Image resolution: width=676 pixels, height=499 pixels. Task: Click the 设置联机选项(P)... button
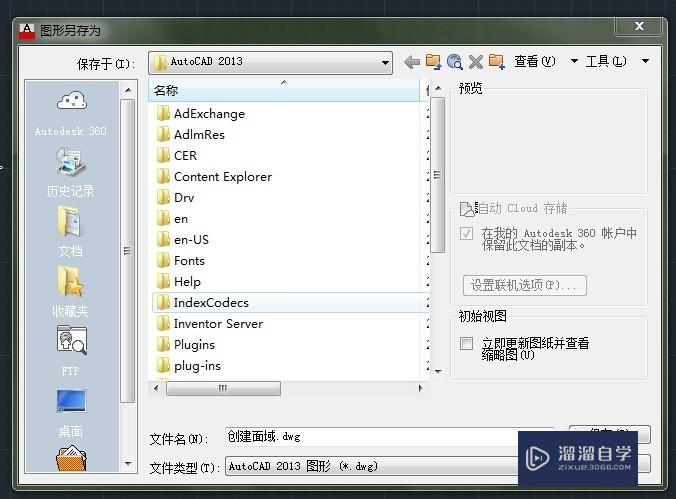(525, 286)
